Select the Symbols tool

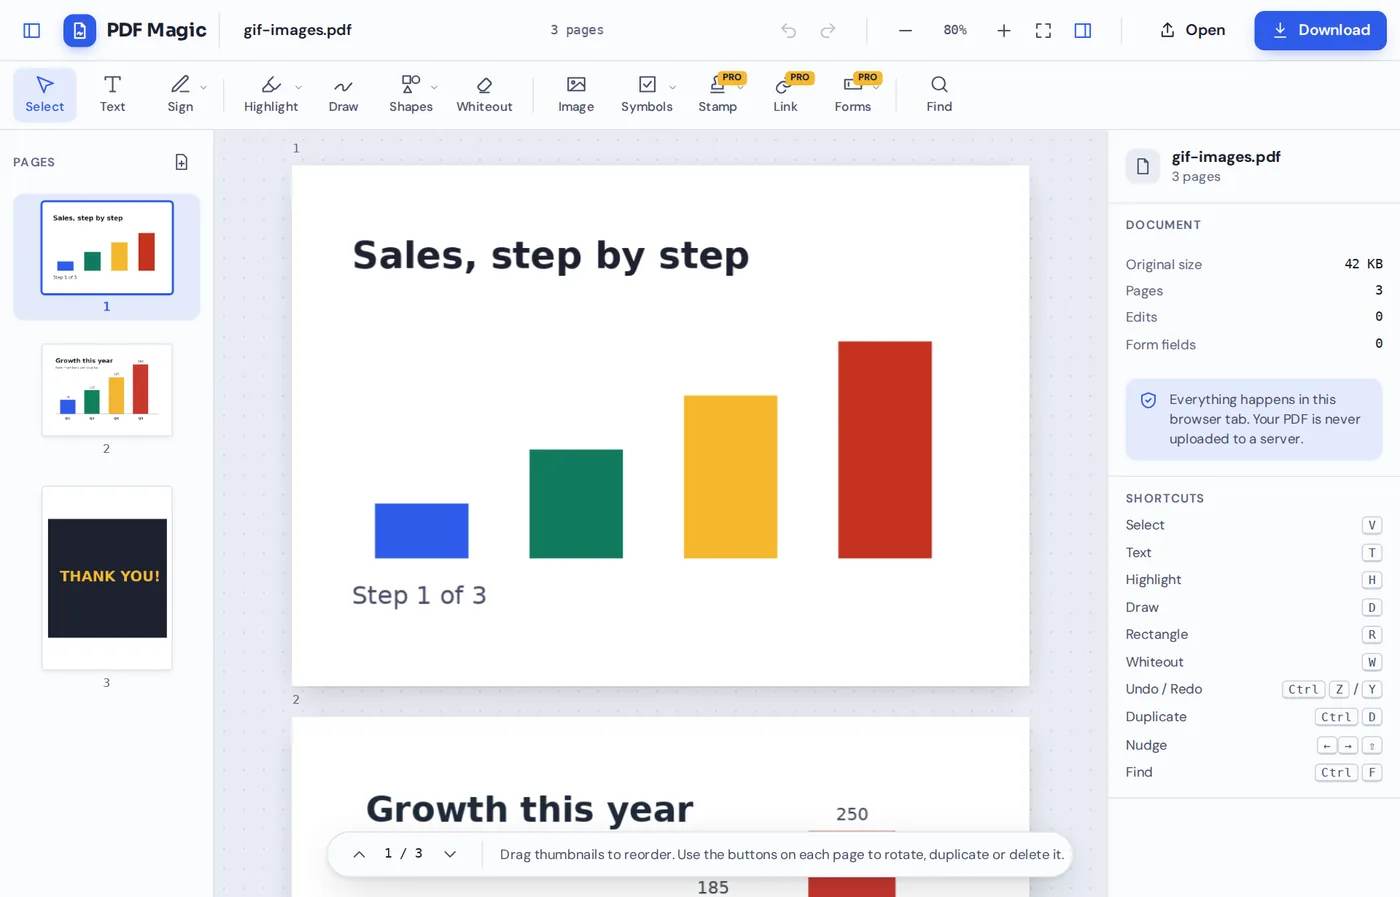click(x=647, y=94)
